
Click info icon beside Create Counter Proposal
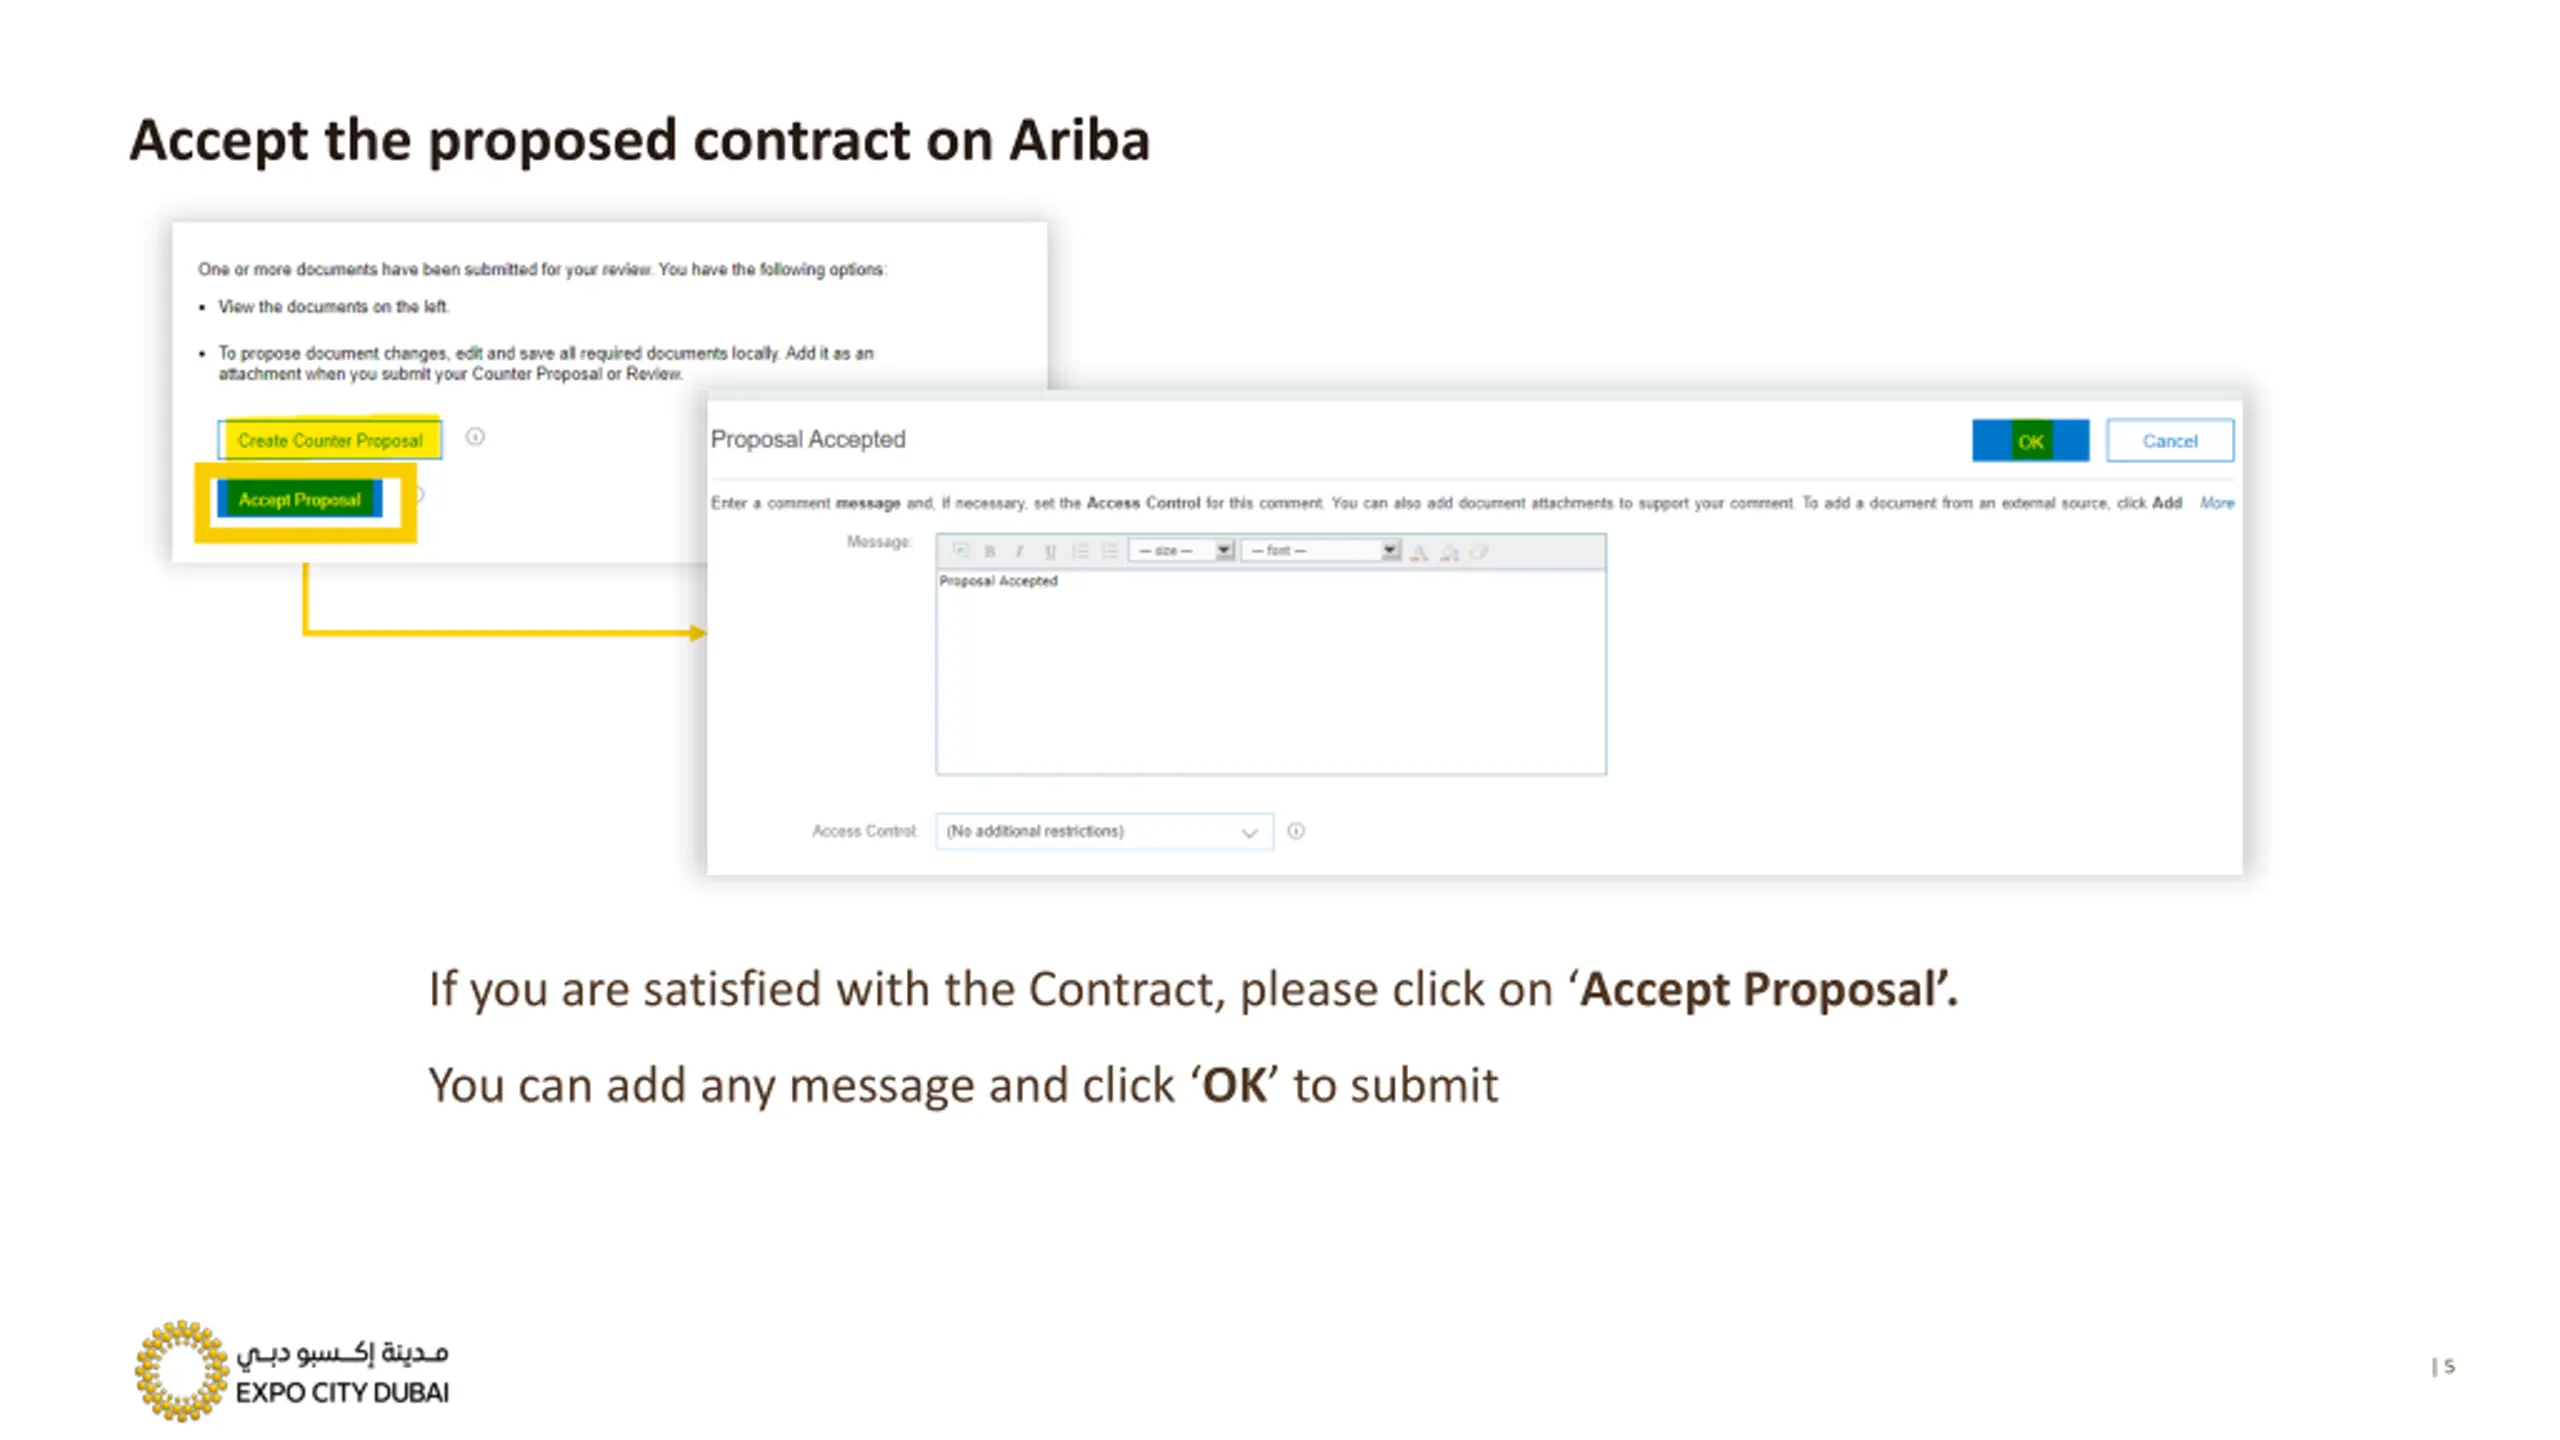pyautogui.click(x=475, y=437)
